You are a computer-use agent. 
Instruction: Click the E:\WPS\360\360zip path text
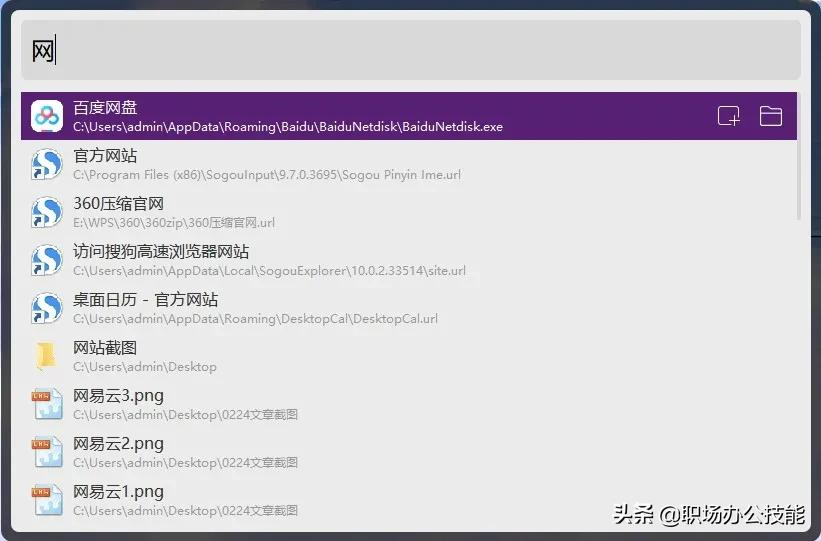pyautogui.click(x=174, y=223)
